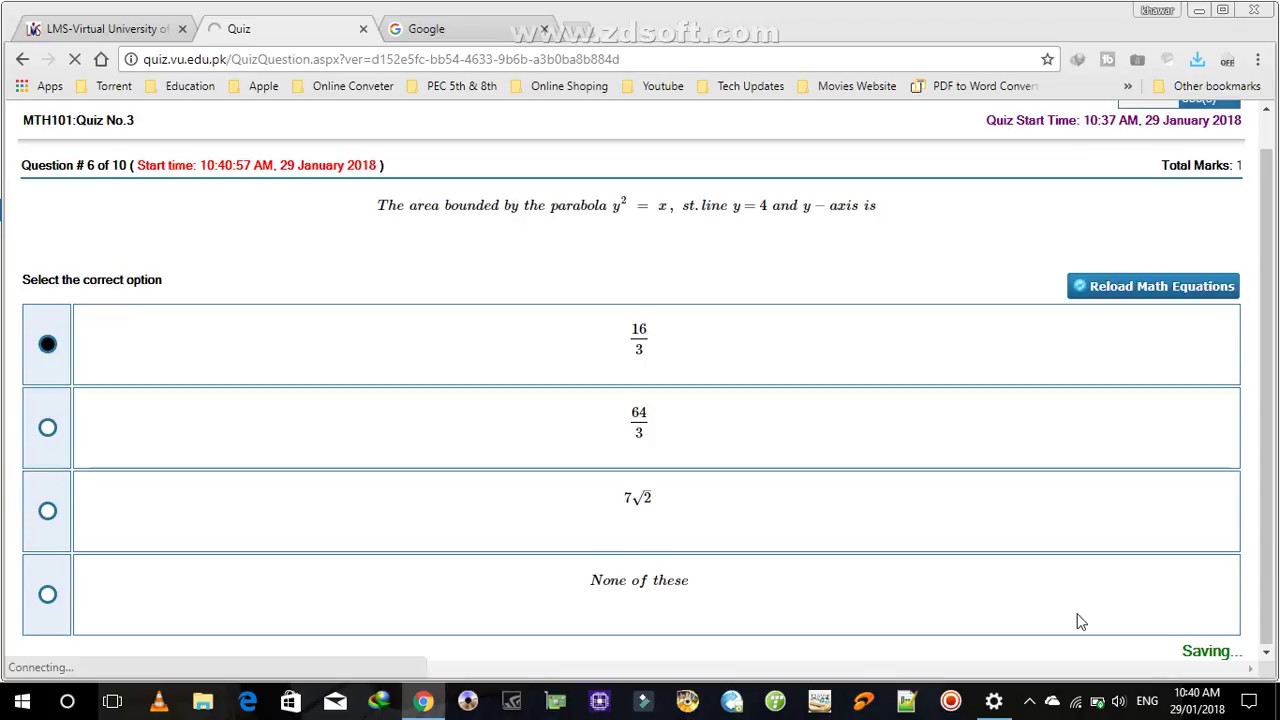
Task: Open the Youtube bookmark folder
Action: coord(653,86)
